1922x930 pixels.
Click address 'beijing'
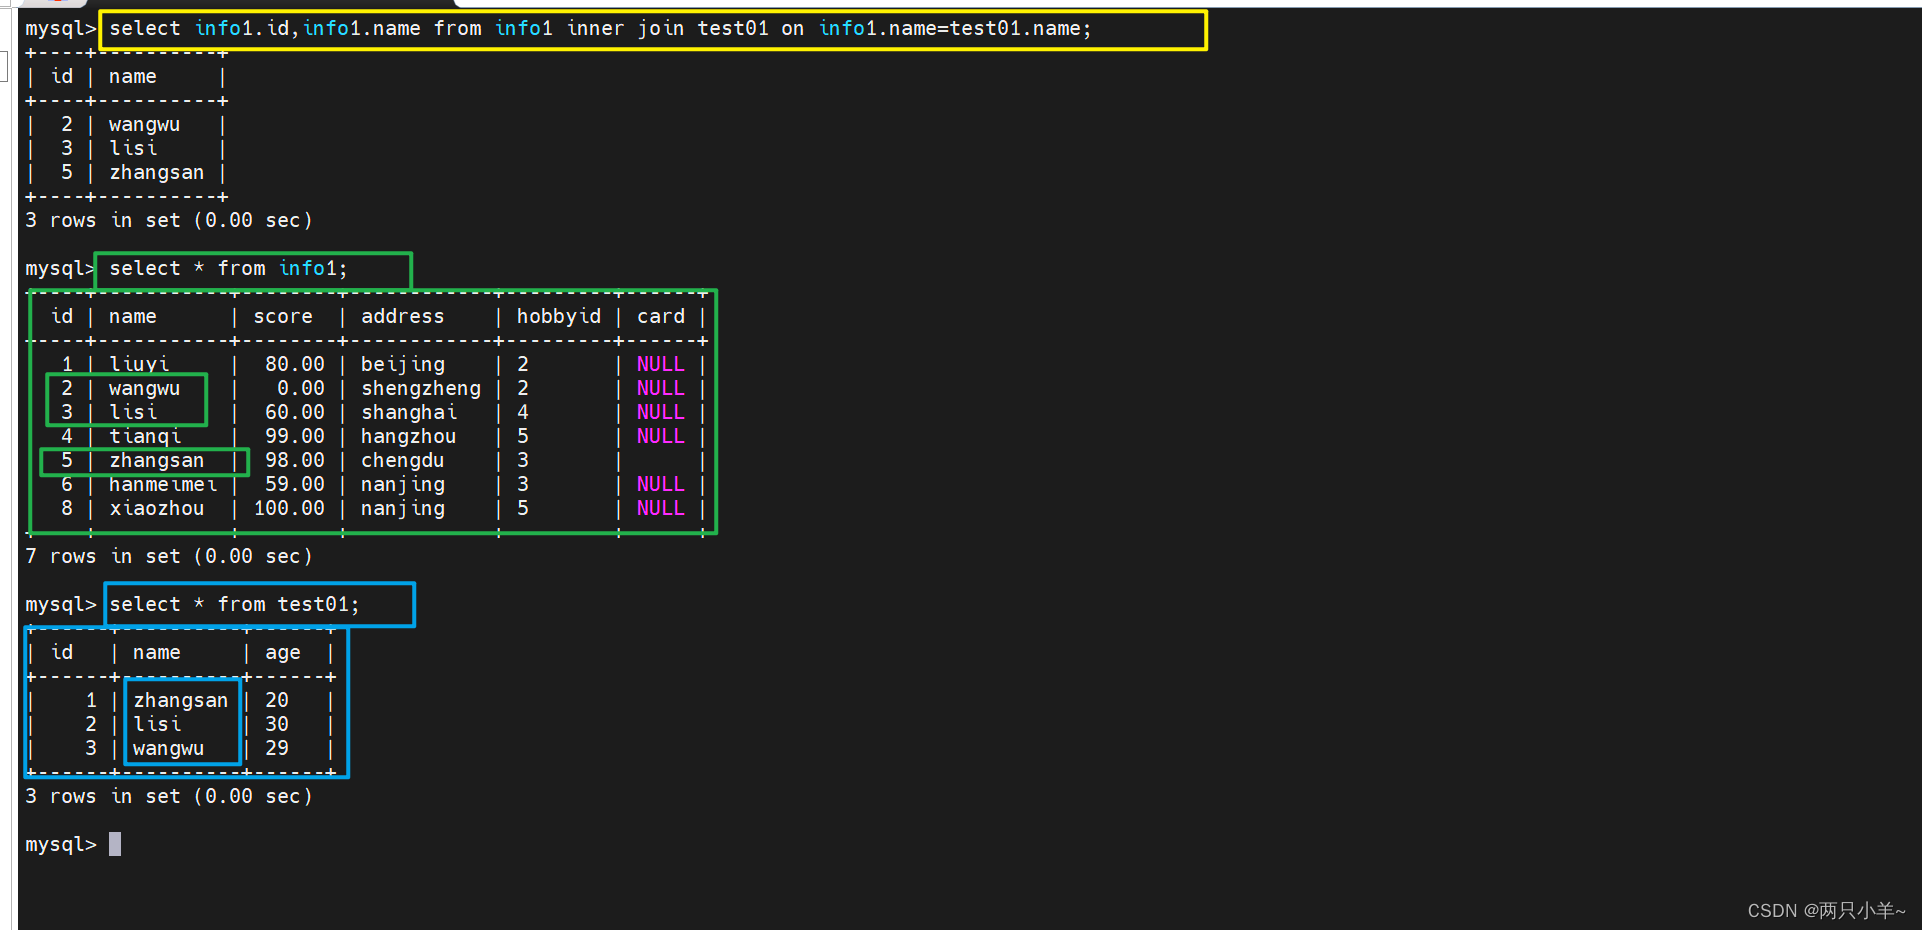[x=403, y=365]
